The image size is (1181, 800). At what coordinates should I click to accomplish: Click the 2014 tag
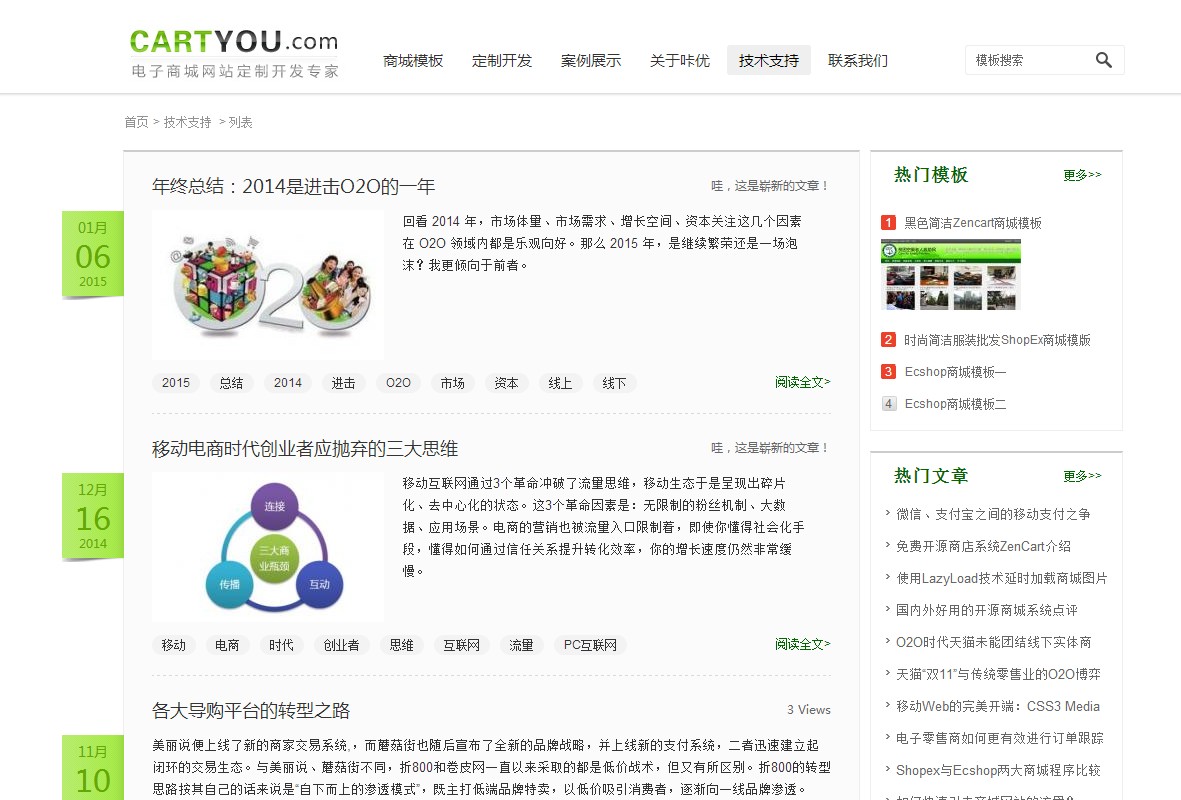click(288, 383)
